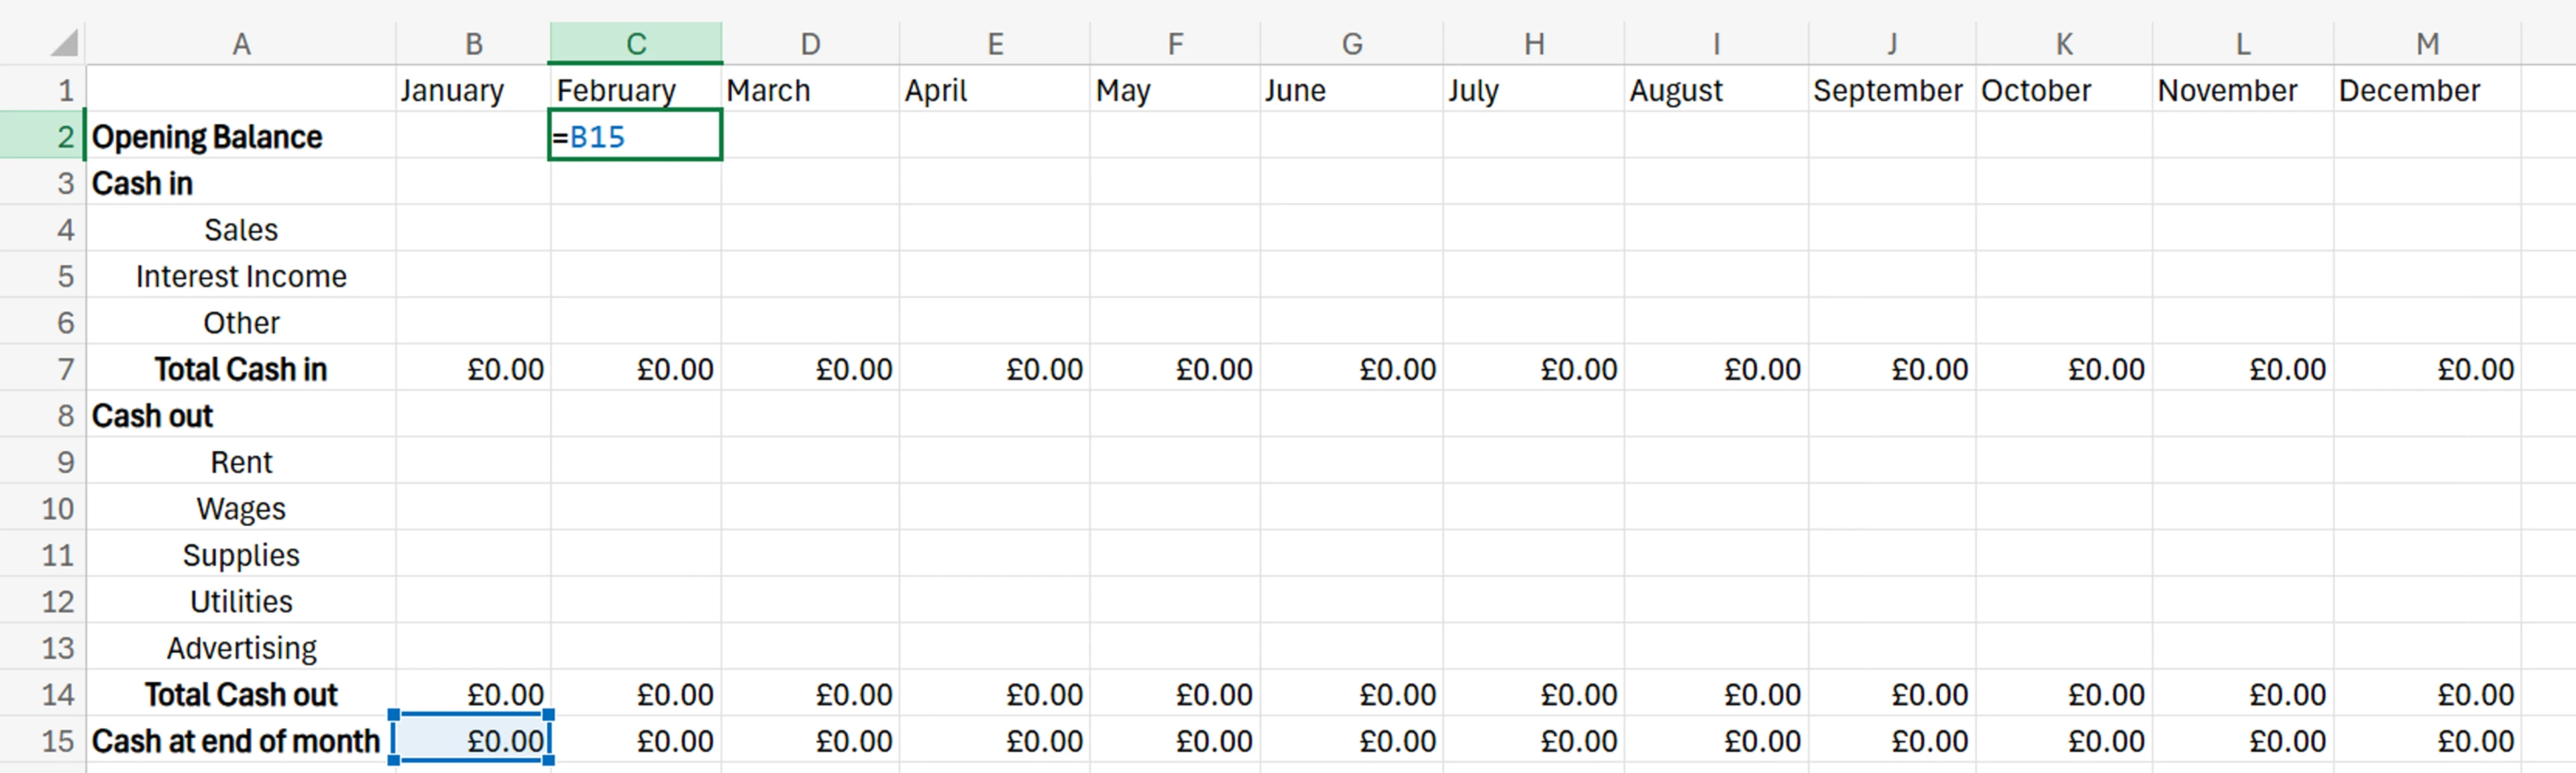Screen dimensions: 2576x773
Task: Click the Total Cash in label cell
Action: pos(241,369)
